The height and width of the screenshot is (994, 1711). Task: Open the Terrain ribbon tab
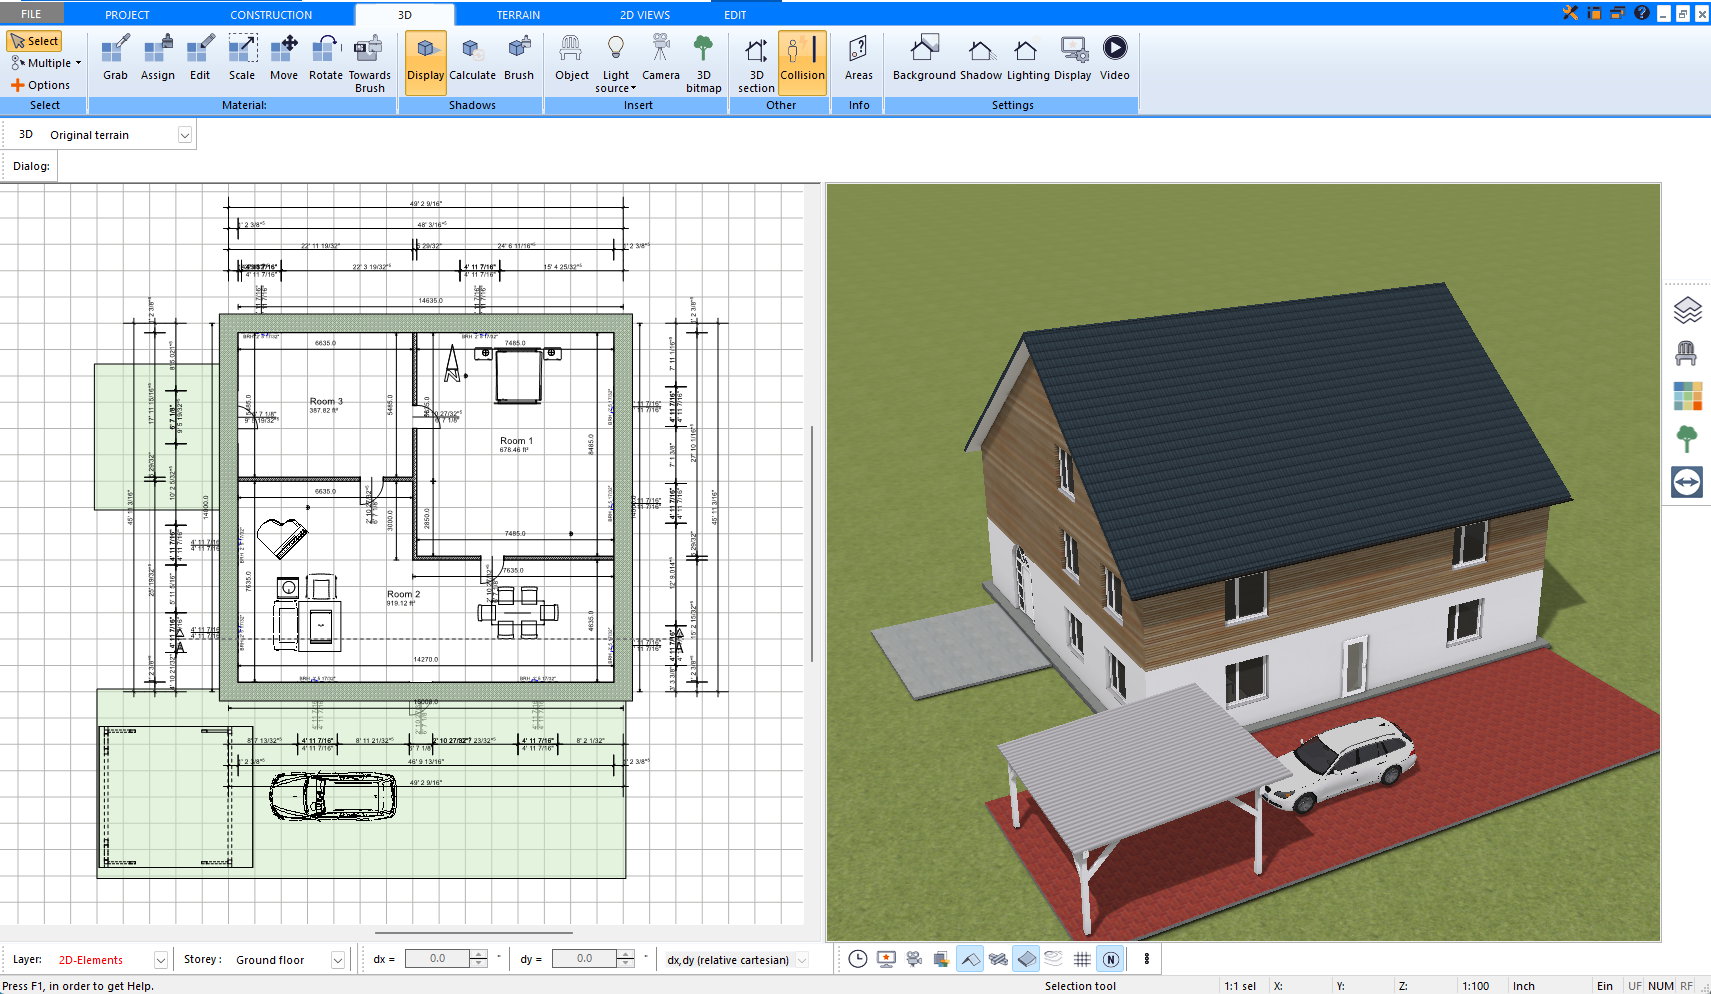[x=518, y=15]
